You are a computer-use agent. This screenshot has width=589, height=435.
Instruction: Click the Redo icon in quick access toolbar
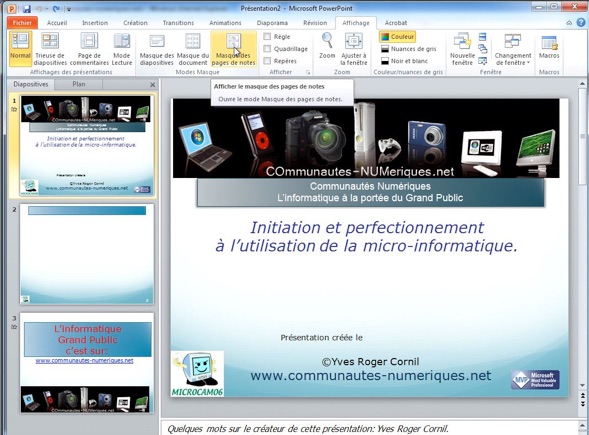pyautogui.click(x=56, y=8)
